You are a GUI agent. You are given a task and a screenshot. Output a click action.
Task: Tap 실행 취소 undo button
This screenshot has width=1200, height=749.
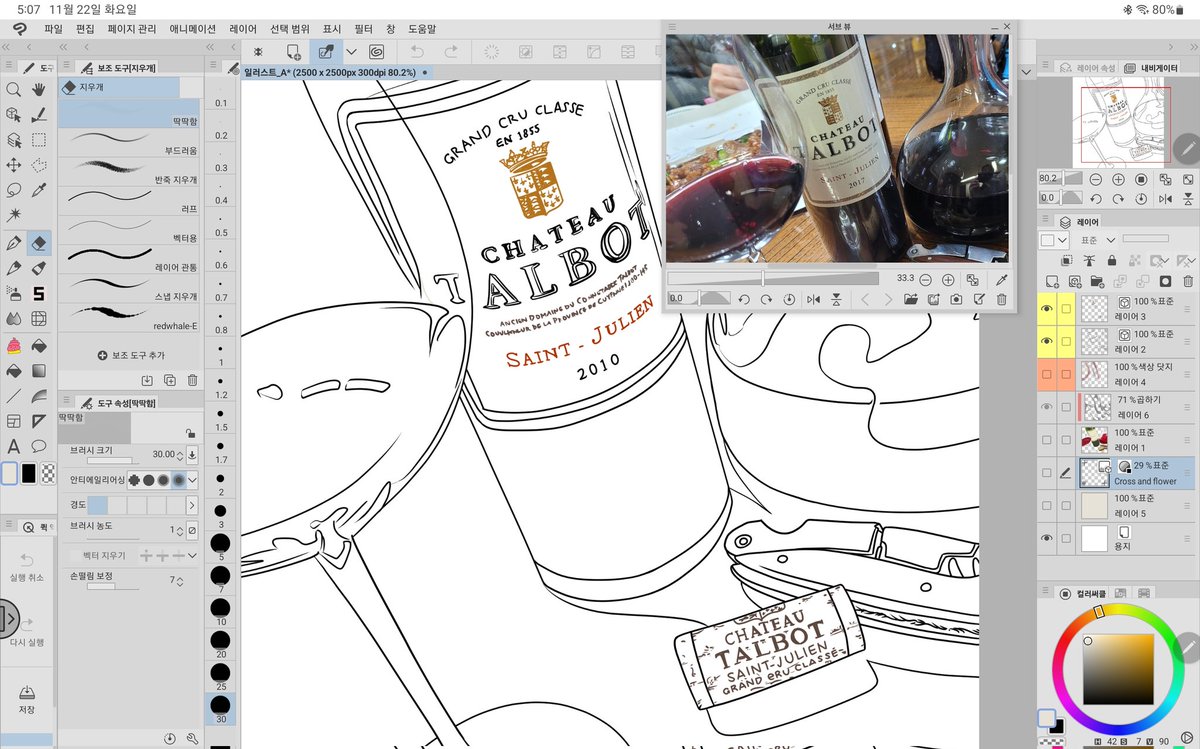tap(27, 567)
